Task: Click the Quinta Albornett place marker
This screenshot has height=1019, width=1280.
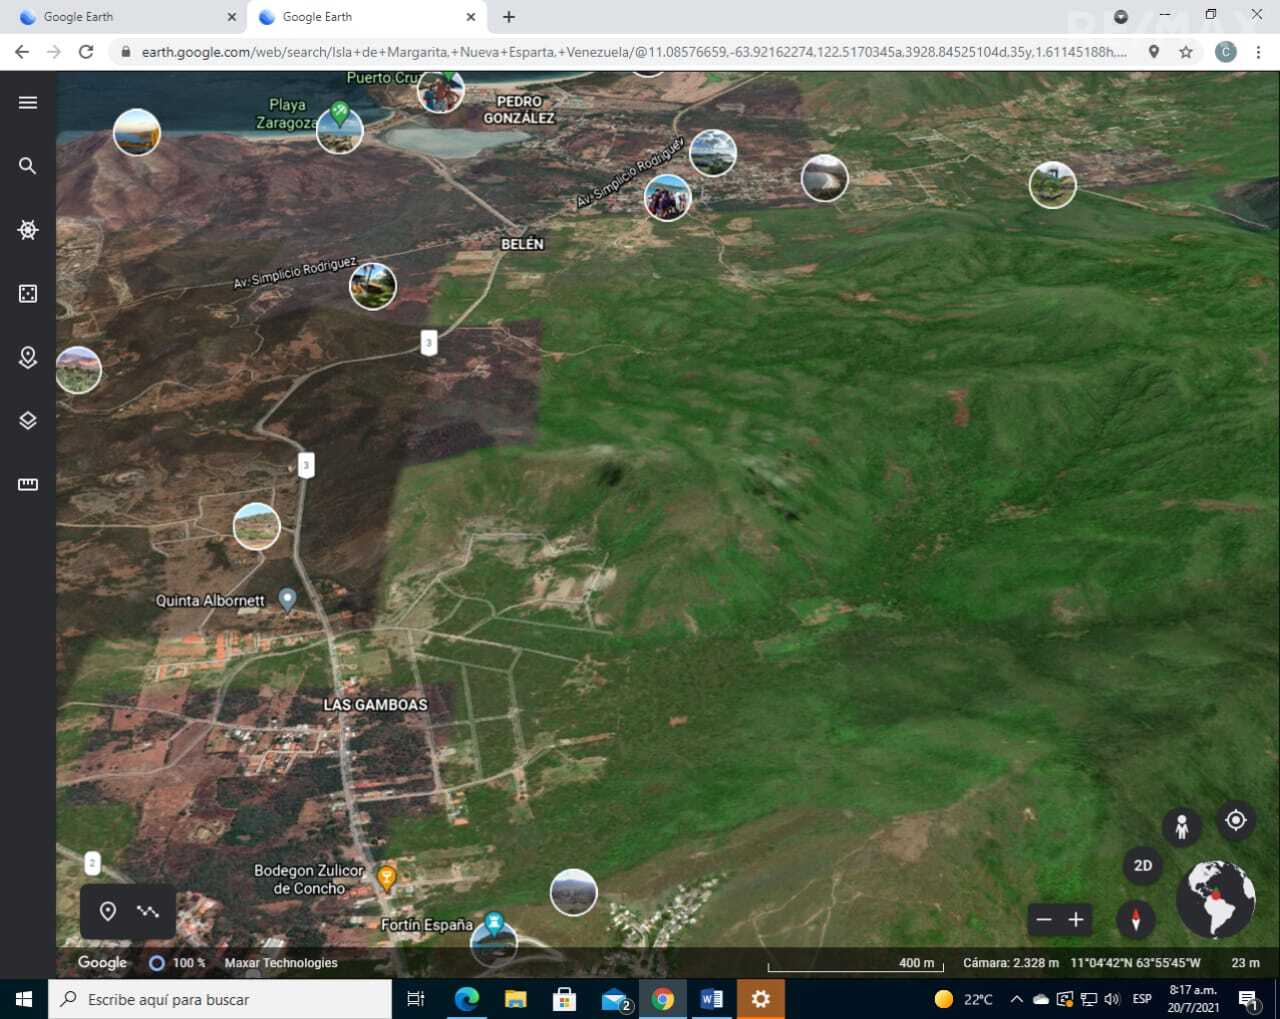Action: 287,598
